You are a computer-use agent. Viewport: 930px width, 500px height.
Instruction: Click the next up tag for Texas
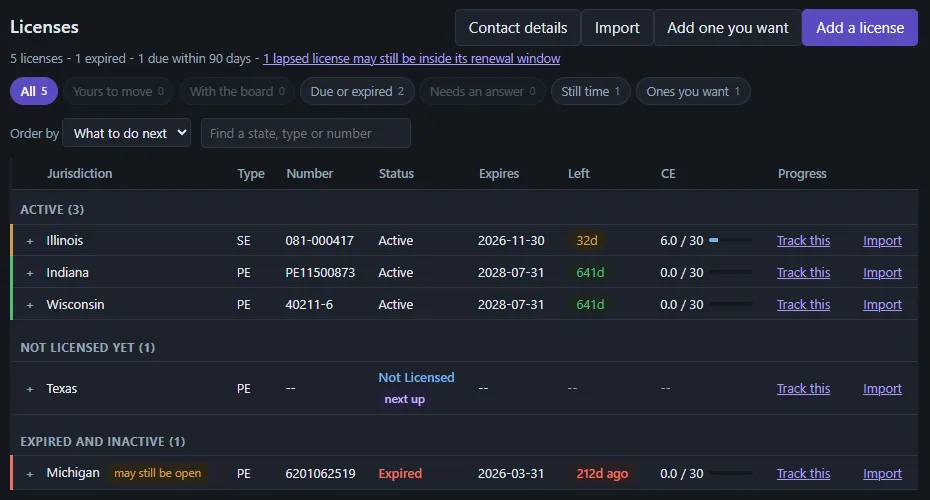405,399
